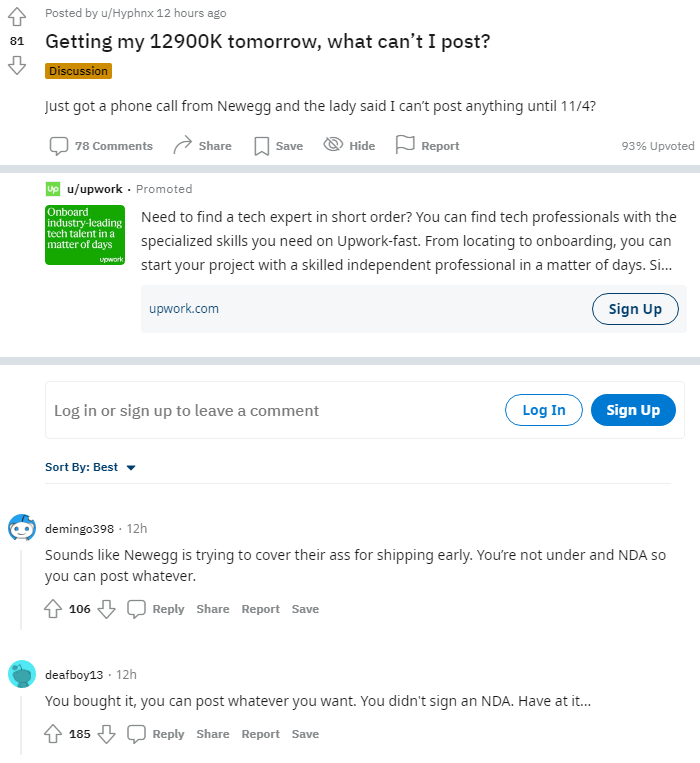Open the upwork.com link

(x=184, y=309)
